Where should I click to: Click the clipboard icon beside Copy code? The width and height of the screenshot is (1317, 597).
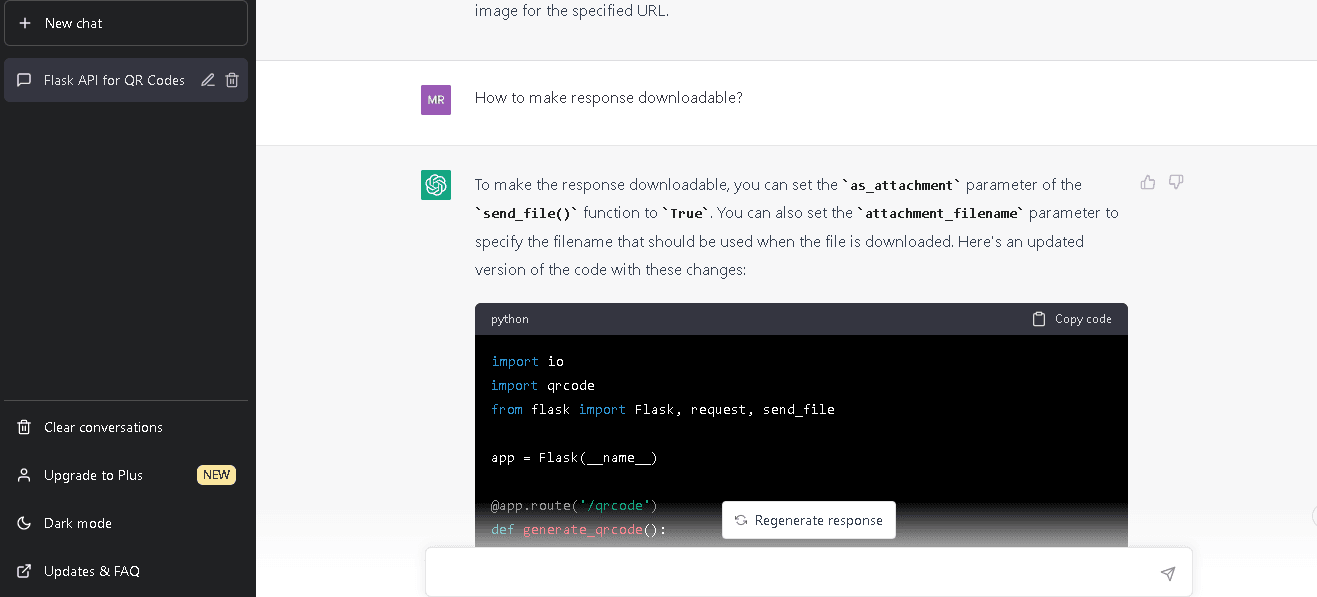[1039, 319]
